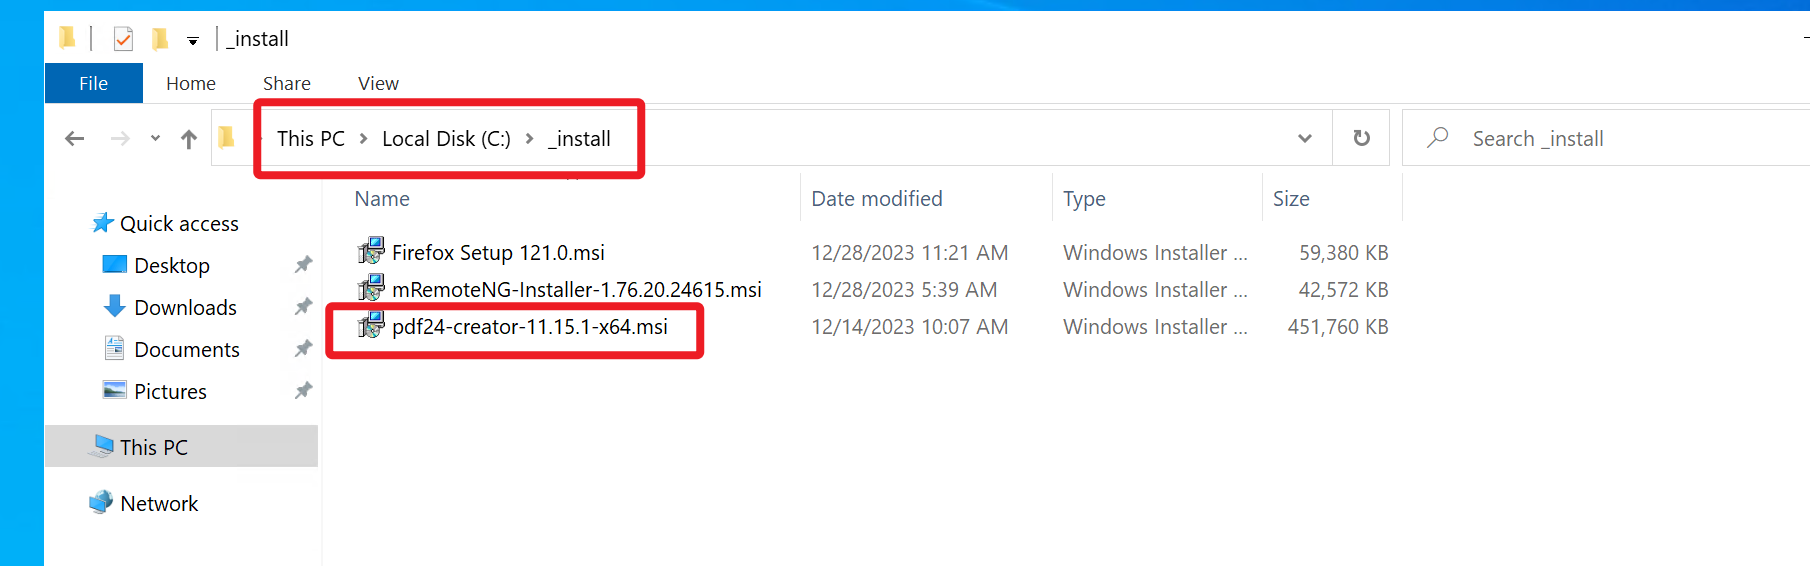Sort files by Date modified column
Screen dimensions: 1810x566
(876, 199)
